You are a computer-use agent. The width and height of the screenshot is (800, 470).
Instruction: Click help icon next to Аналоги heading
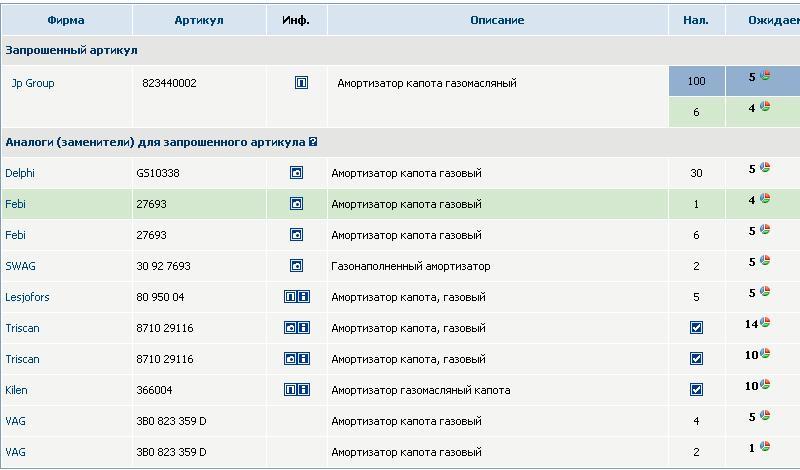[313, 142]
